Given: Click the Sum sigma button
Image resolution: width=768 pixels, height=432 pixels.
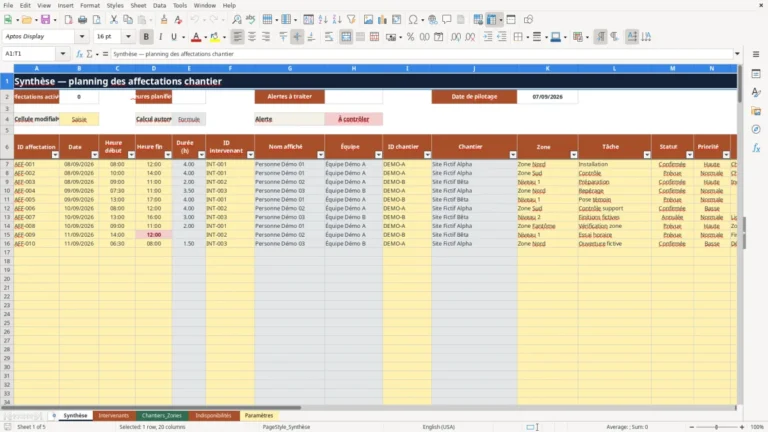Looking at the screenshot, I should tap(90, 54).
